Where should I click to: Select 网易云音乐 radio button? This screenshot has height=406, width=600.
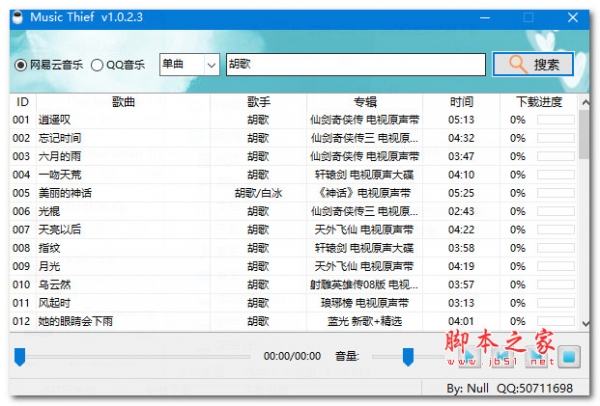(21, 65)
